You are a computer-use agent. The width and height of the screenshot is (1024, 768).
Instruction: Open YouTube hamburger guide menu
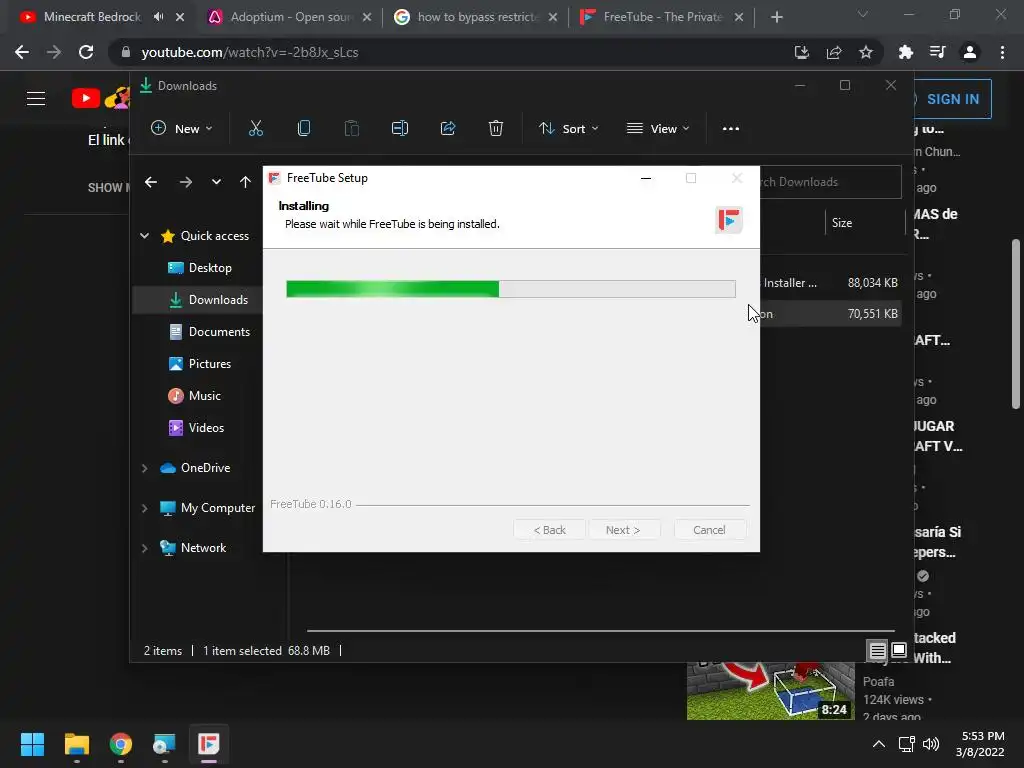click(36, 99)
